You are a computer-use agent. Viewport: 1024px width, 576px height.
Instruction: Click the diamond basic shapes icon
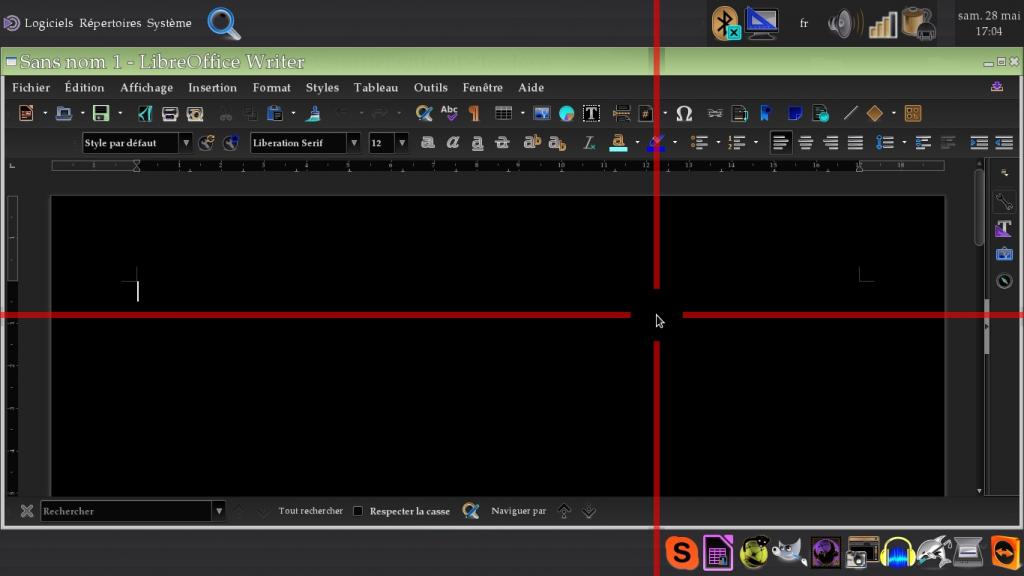[x=874, y=114]
